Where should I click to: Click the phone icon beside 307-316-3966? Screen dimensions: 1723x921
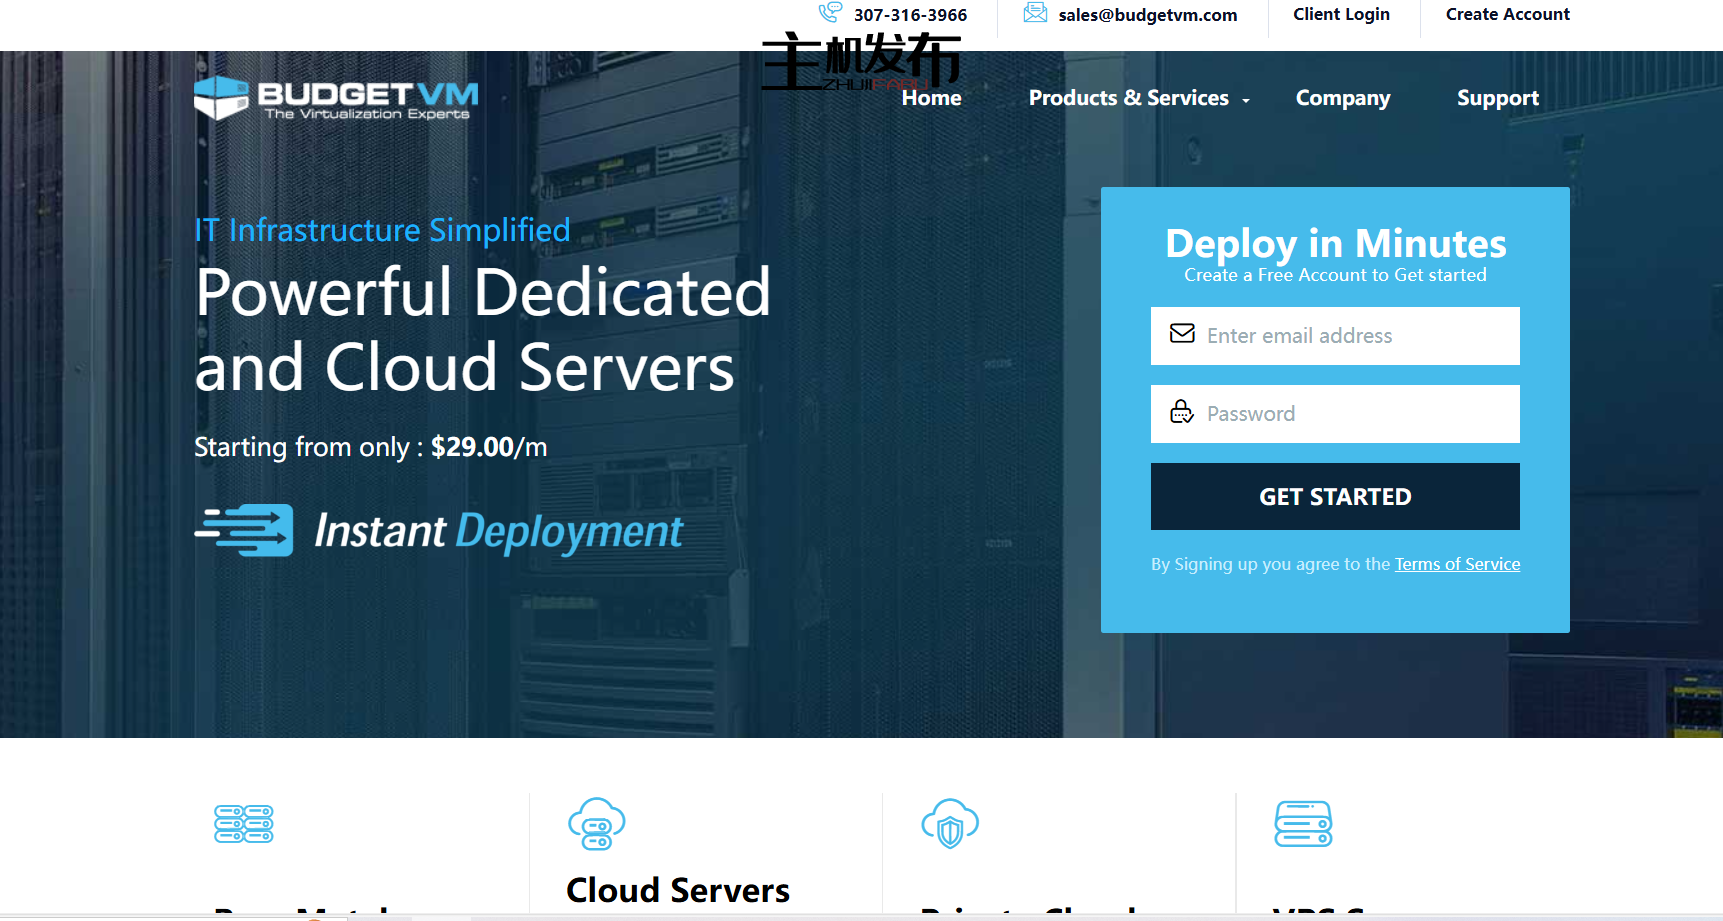click(830, 13)
